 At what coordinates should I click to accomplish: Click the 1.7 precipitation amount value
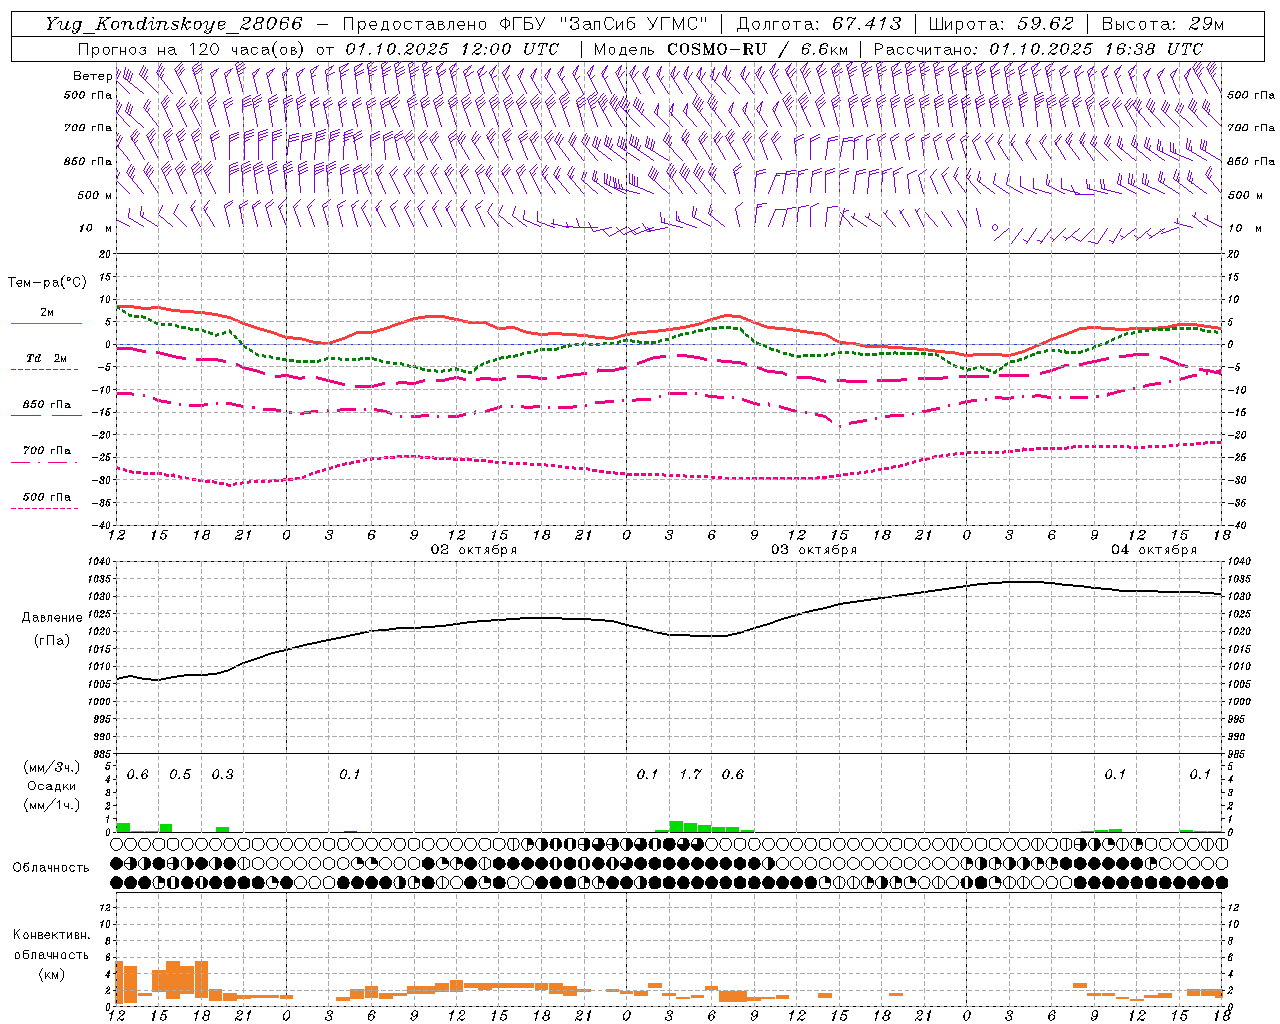(x=690, y=774)
